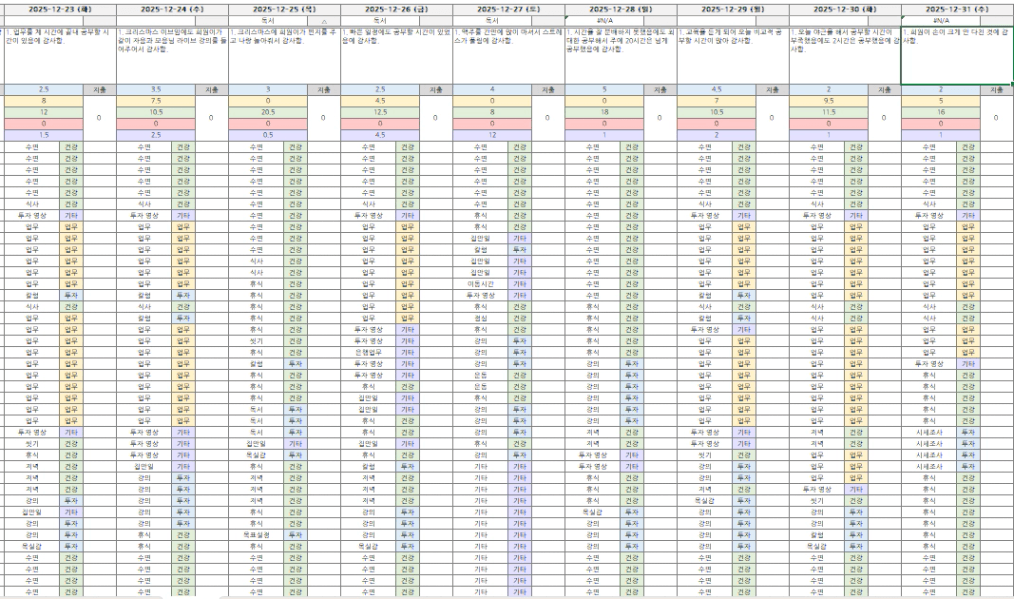This screenshot has width=1014, height=599.
Task: Open the gratitude note cell under 2025-12-29
Action: [x=733, y=56]
